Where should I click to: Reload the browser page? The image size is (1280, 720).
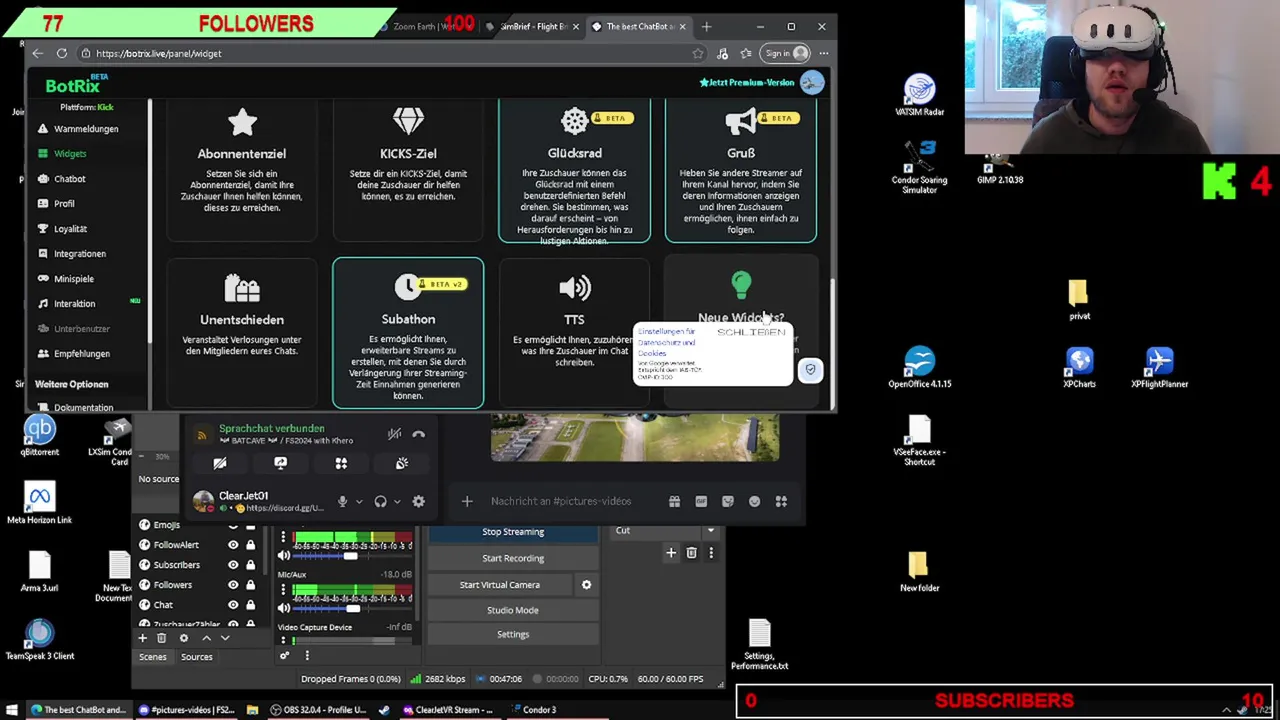point(62,53)
